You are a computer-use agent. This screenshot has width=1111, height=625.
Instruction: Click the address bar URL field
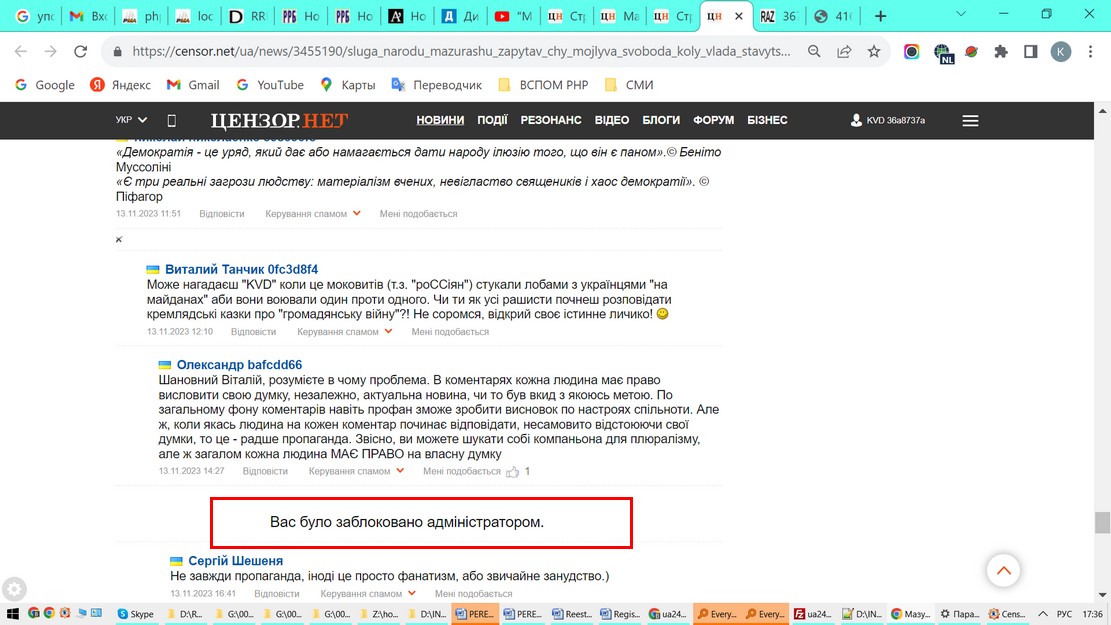(461, 51)
